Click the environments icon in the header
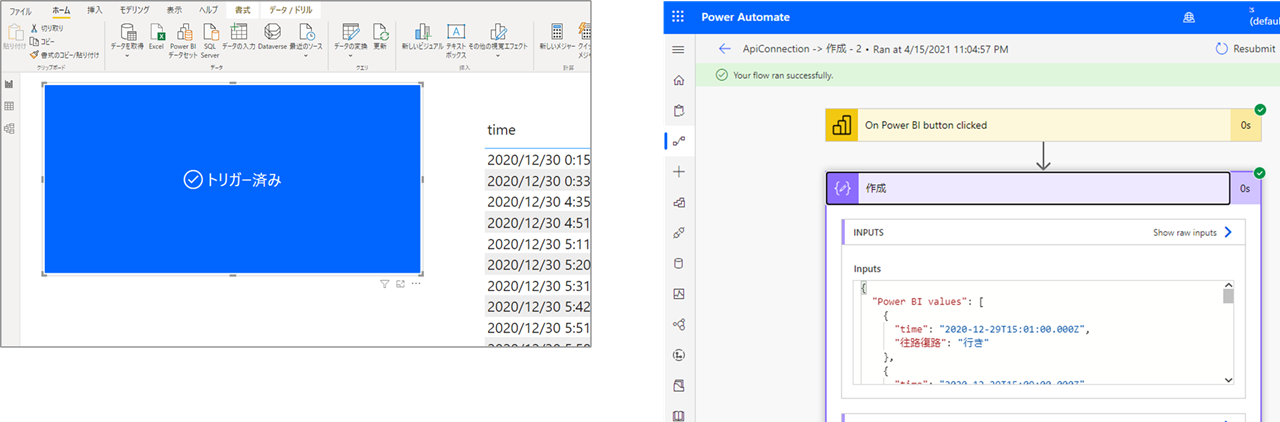This screenshot has height=422, width=1280. point(1189,17)
